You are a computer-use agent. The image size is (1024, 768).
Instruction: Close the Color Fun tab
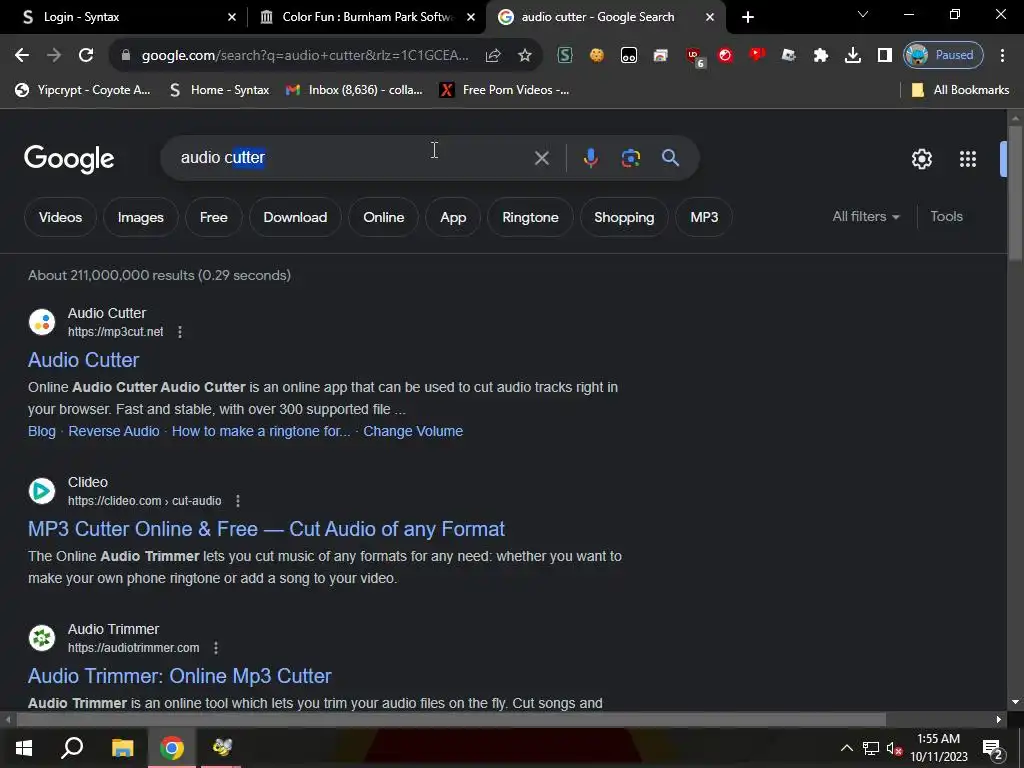(x=471, y=17)
